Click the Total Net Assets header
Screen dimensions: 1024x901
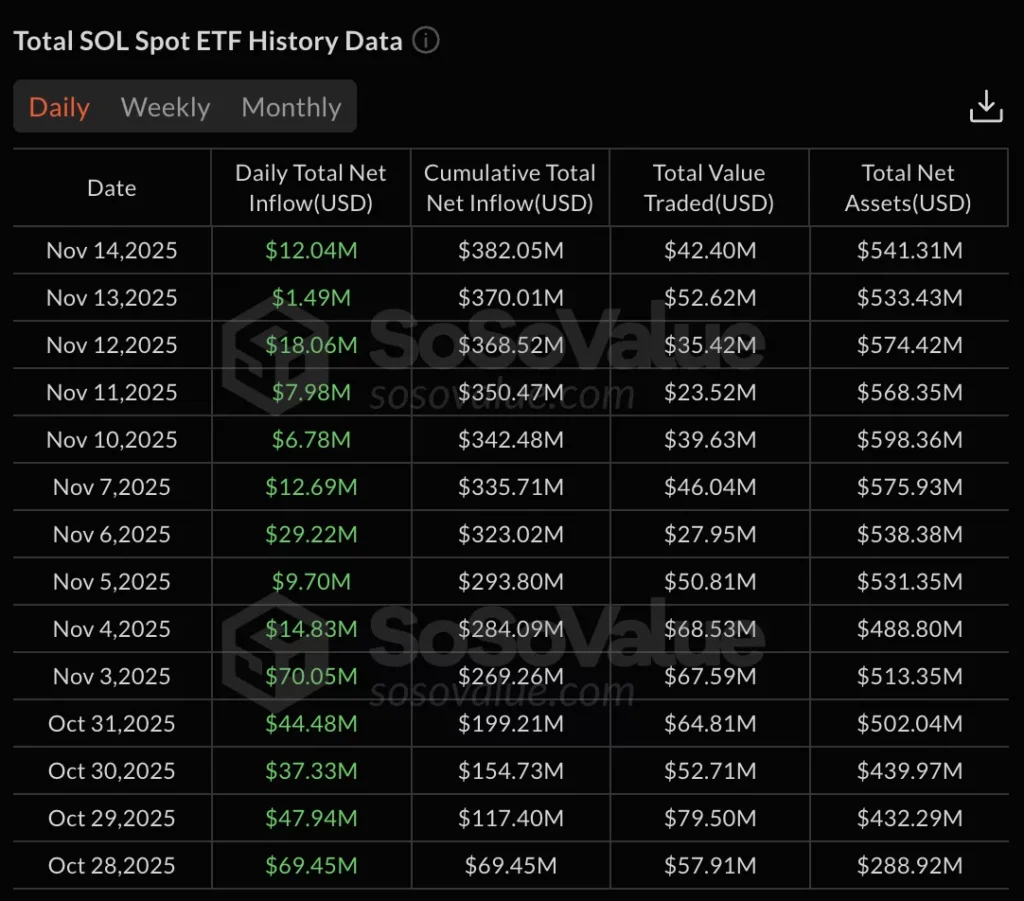pos(908,187)
